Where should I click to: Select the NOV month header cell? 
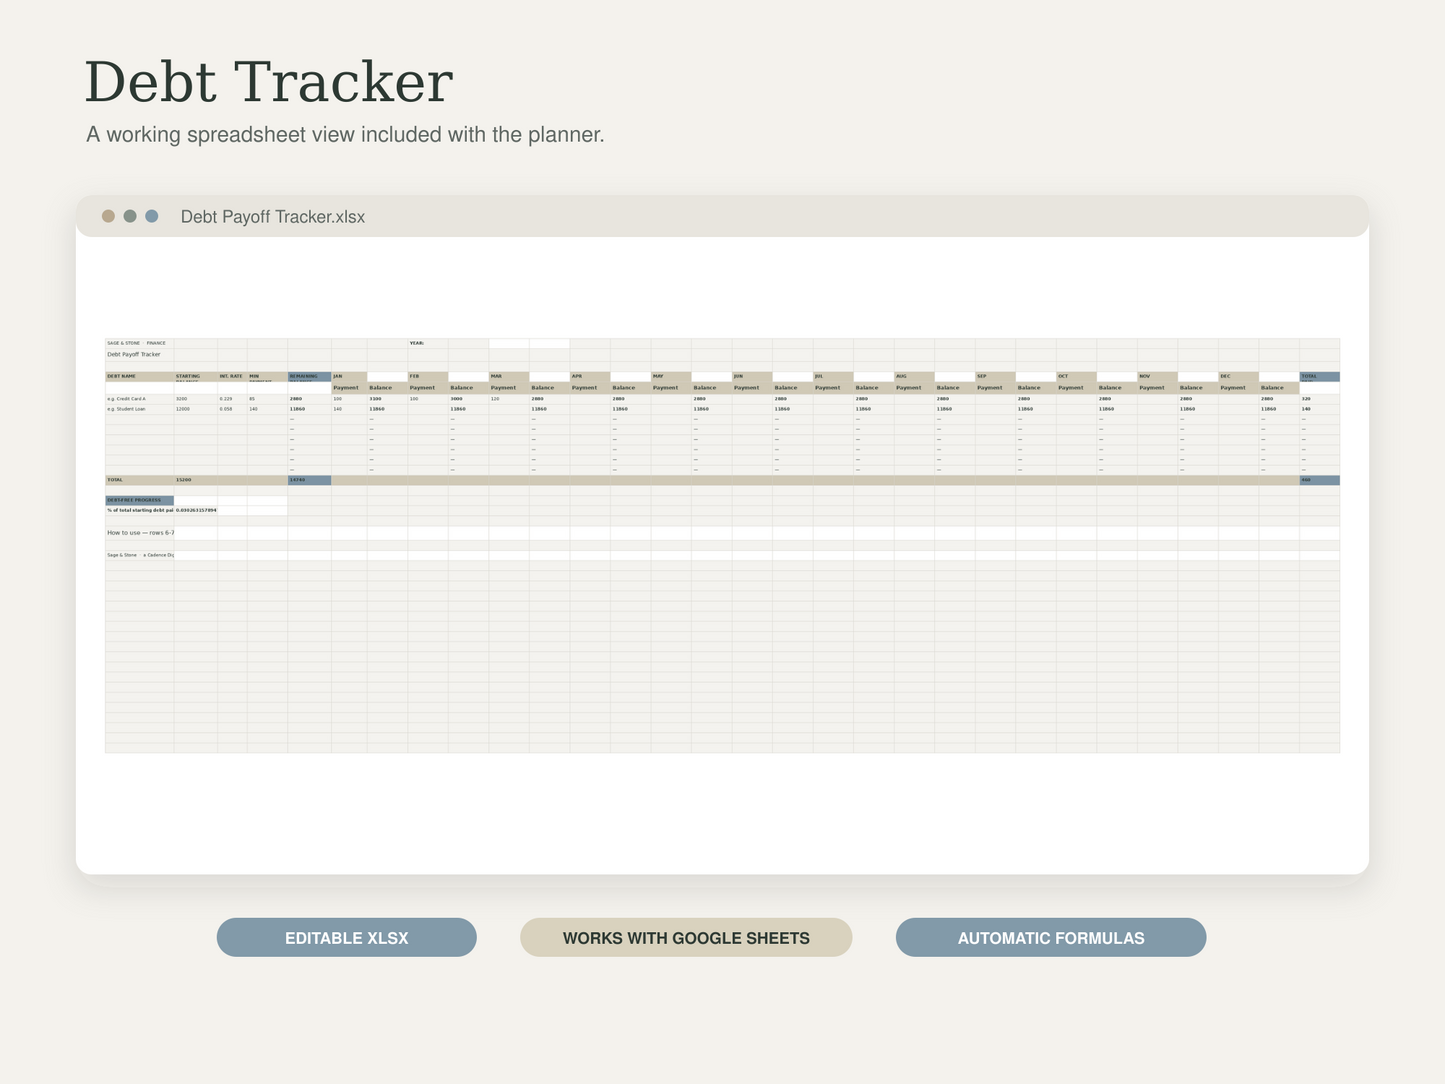(1156, 377)
